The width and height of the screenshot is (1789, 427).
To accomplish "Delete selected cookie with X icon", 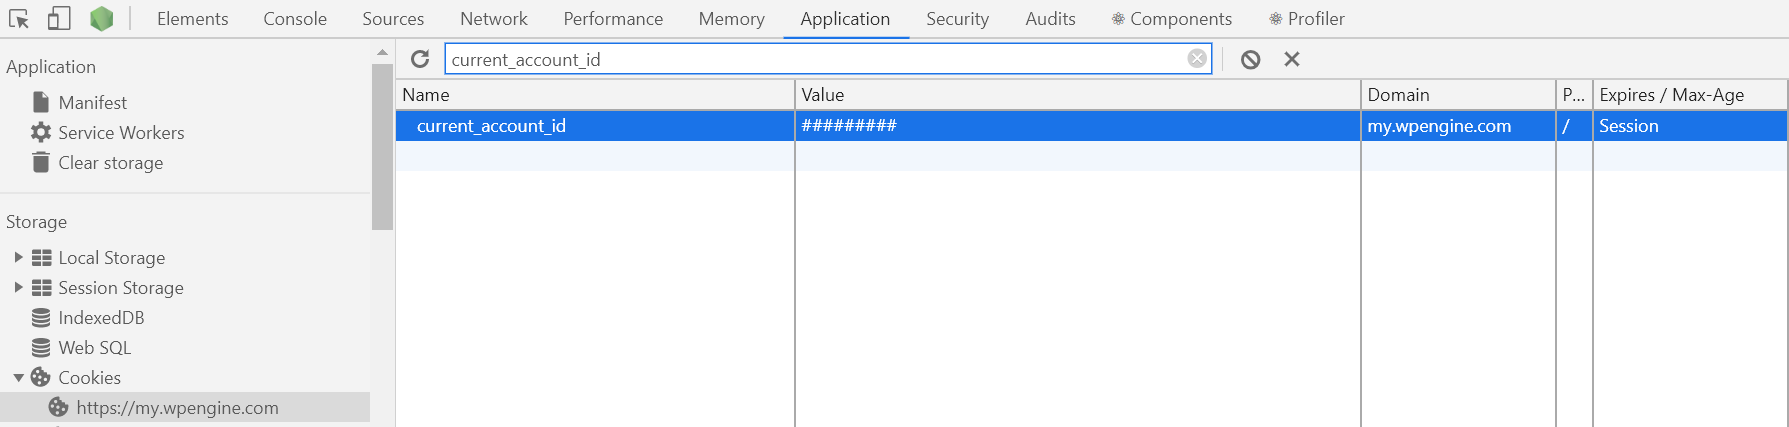I will tap(1292, 59).
